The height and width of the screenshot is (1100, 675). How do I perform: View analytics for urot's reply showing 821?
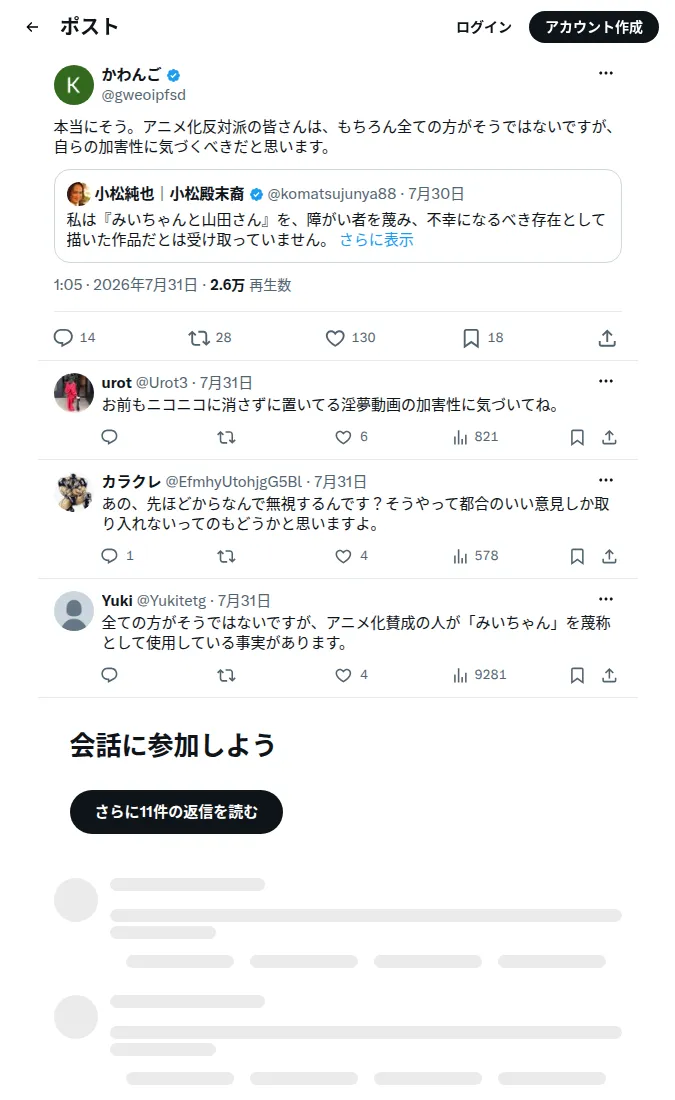point(476,437)
